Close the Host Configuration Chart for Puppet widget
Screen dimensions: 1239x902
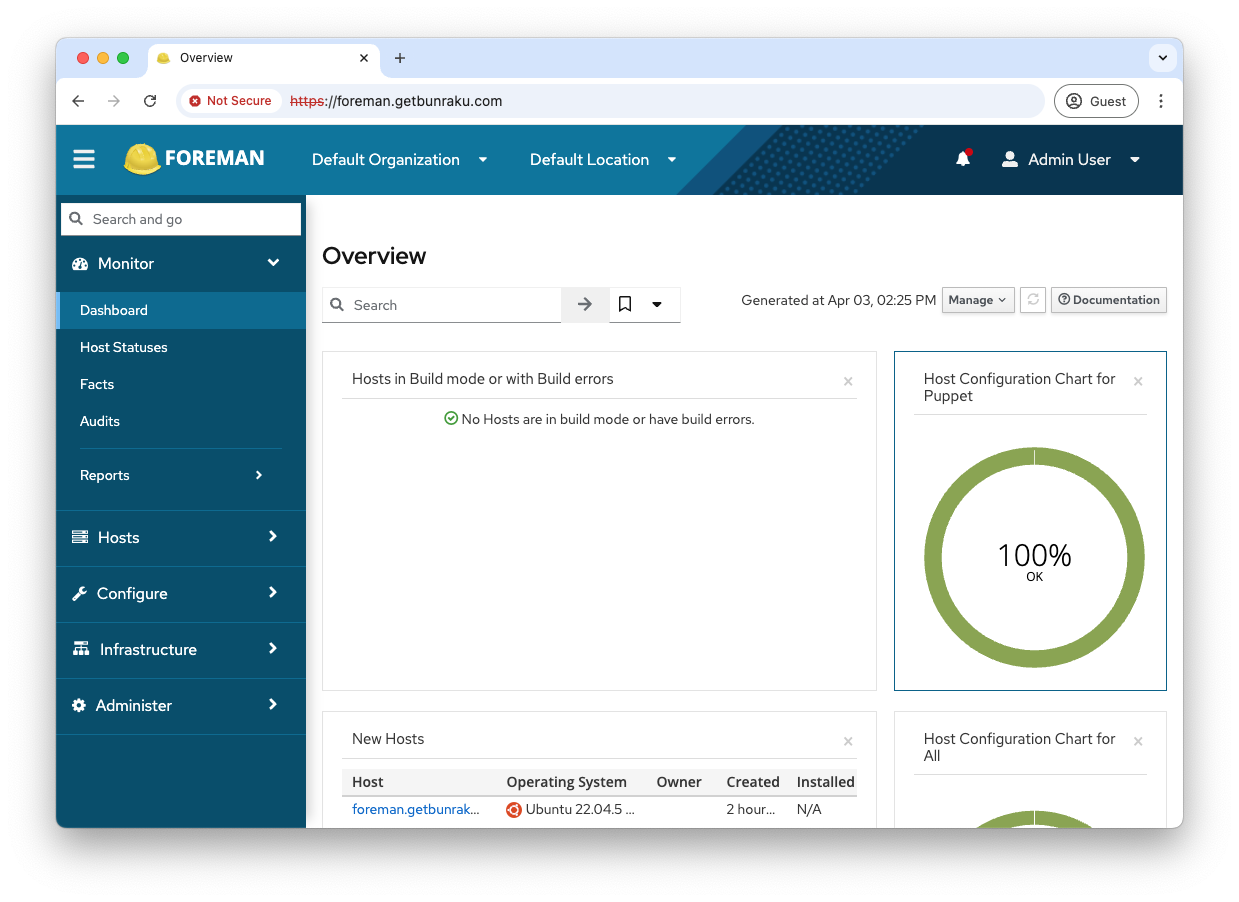(x=1138, y=381)
